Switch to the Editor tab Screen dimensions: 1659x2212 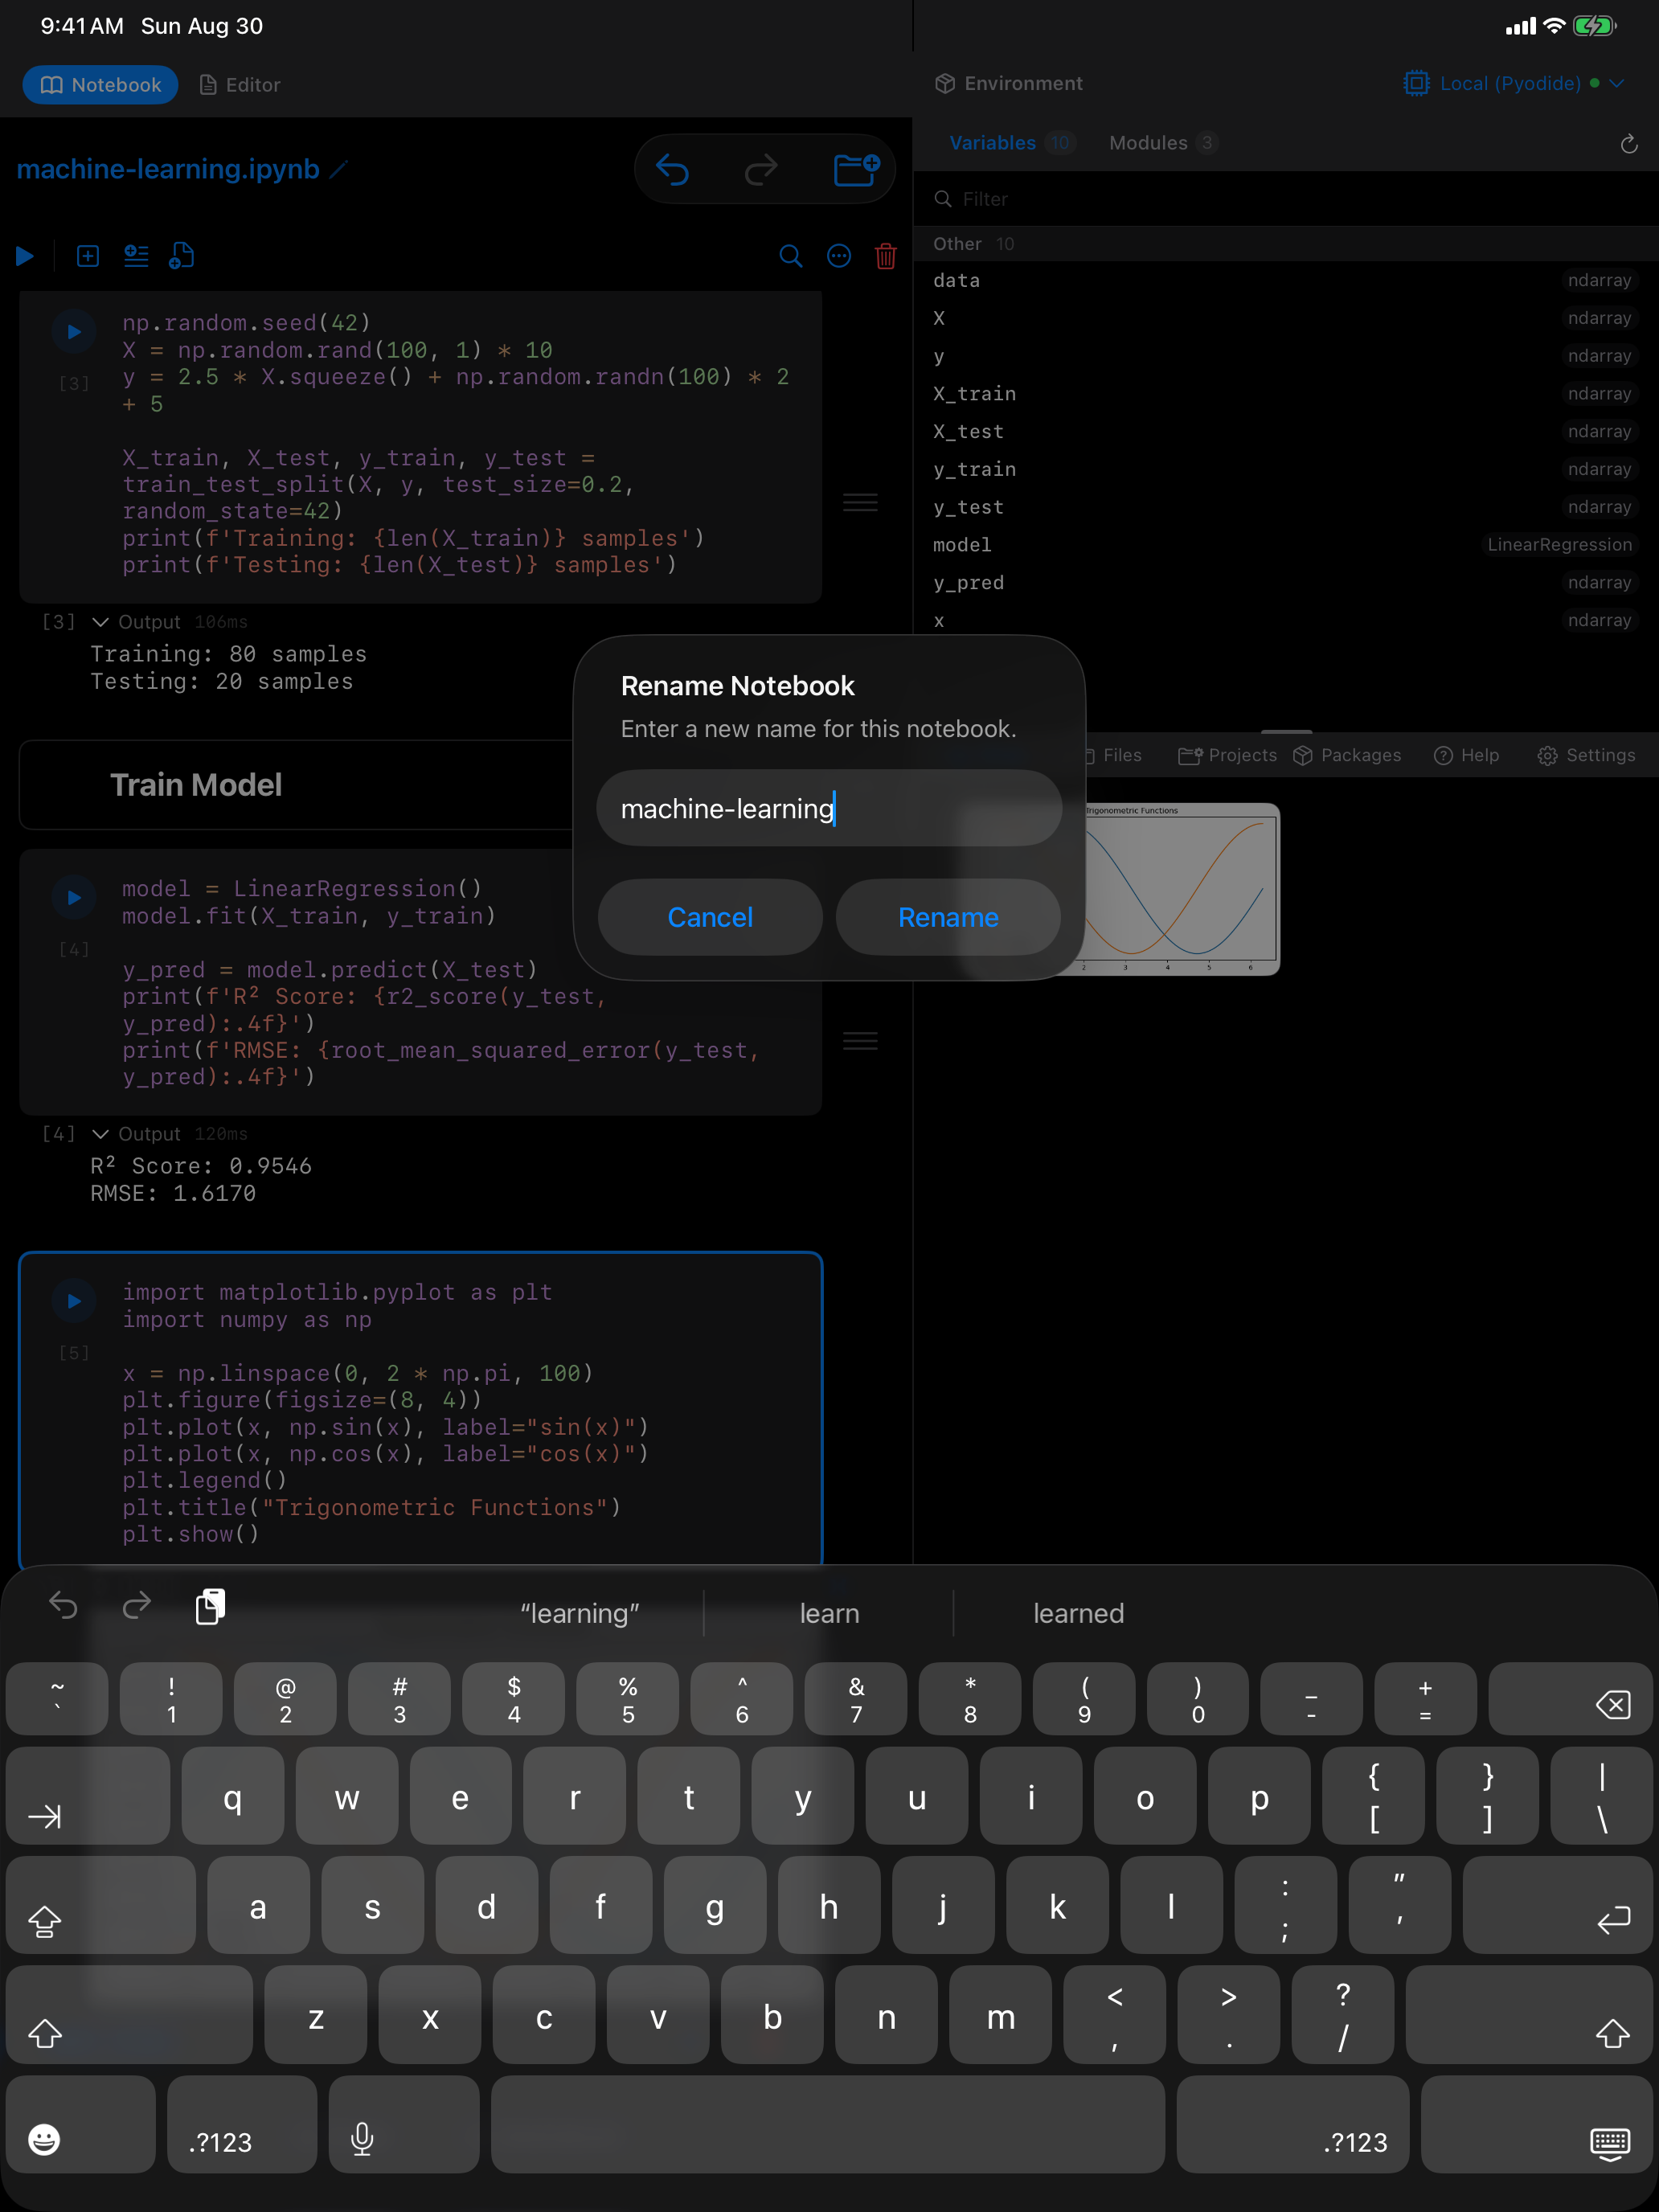pyautogui.click(x=240, y=85)
